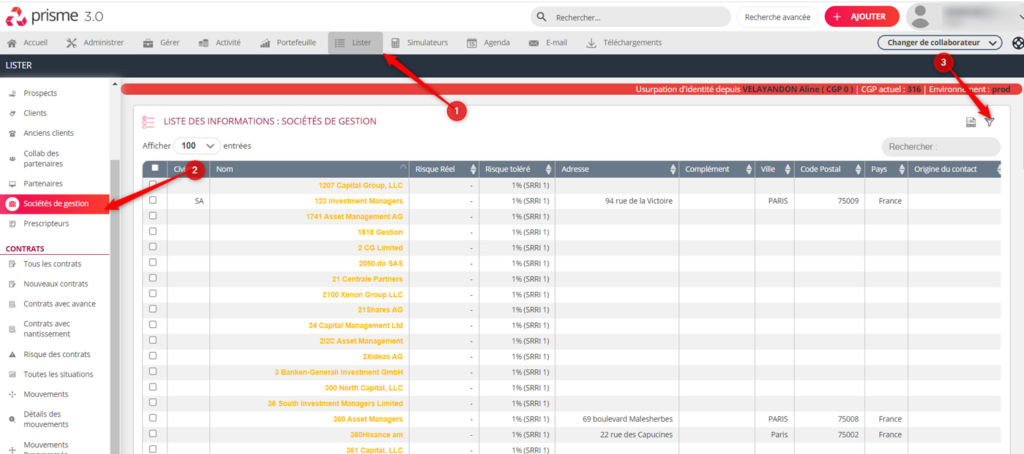Screen dimensions: 1024x454
Task: Tick the checkbox for the 360 Asset Managers row
Action: tap(153, 418)
